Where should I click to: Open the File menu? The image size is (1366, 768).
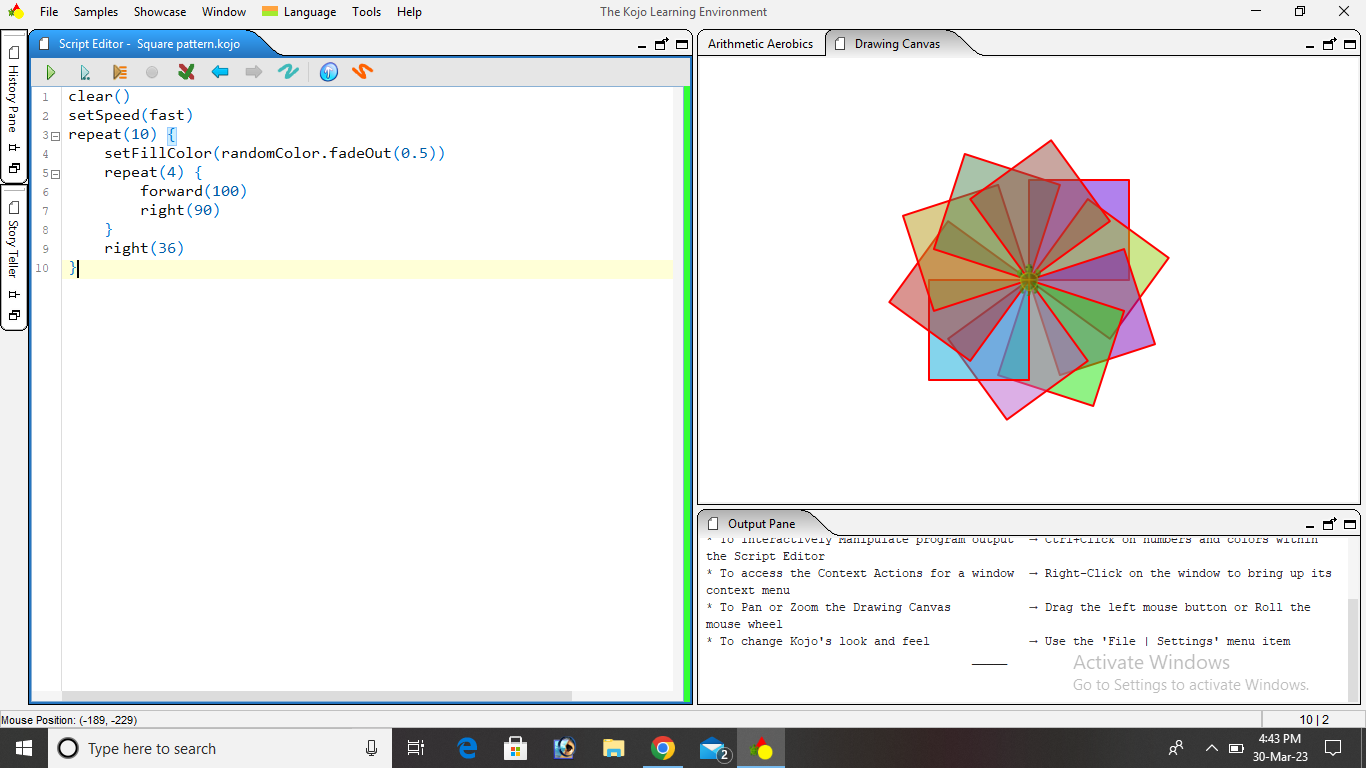pos(49,12)
